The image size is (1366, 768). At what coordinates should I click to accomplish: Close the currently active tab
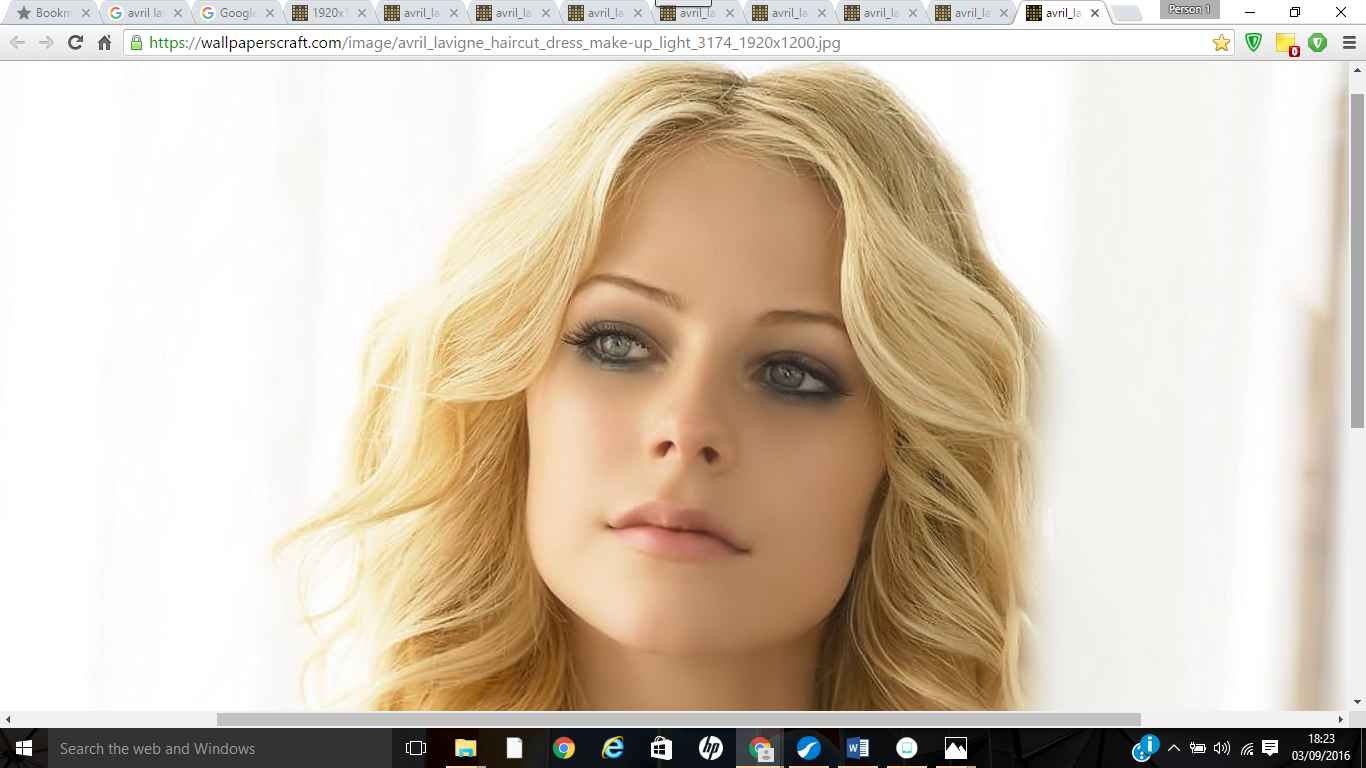pos(1095,14)
